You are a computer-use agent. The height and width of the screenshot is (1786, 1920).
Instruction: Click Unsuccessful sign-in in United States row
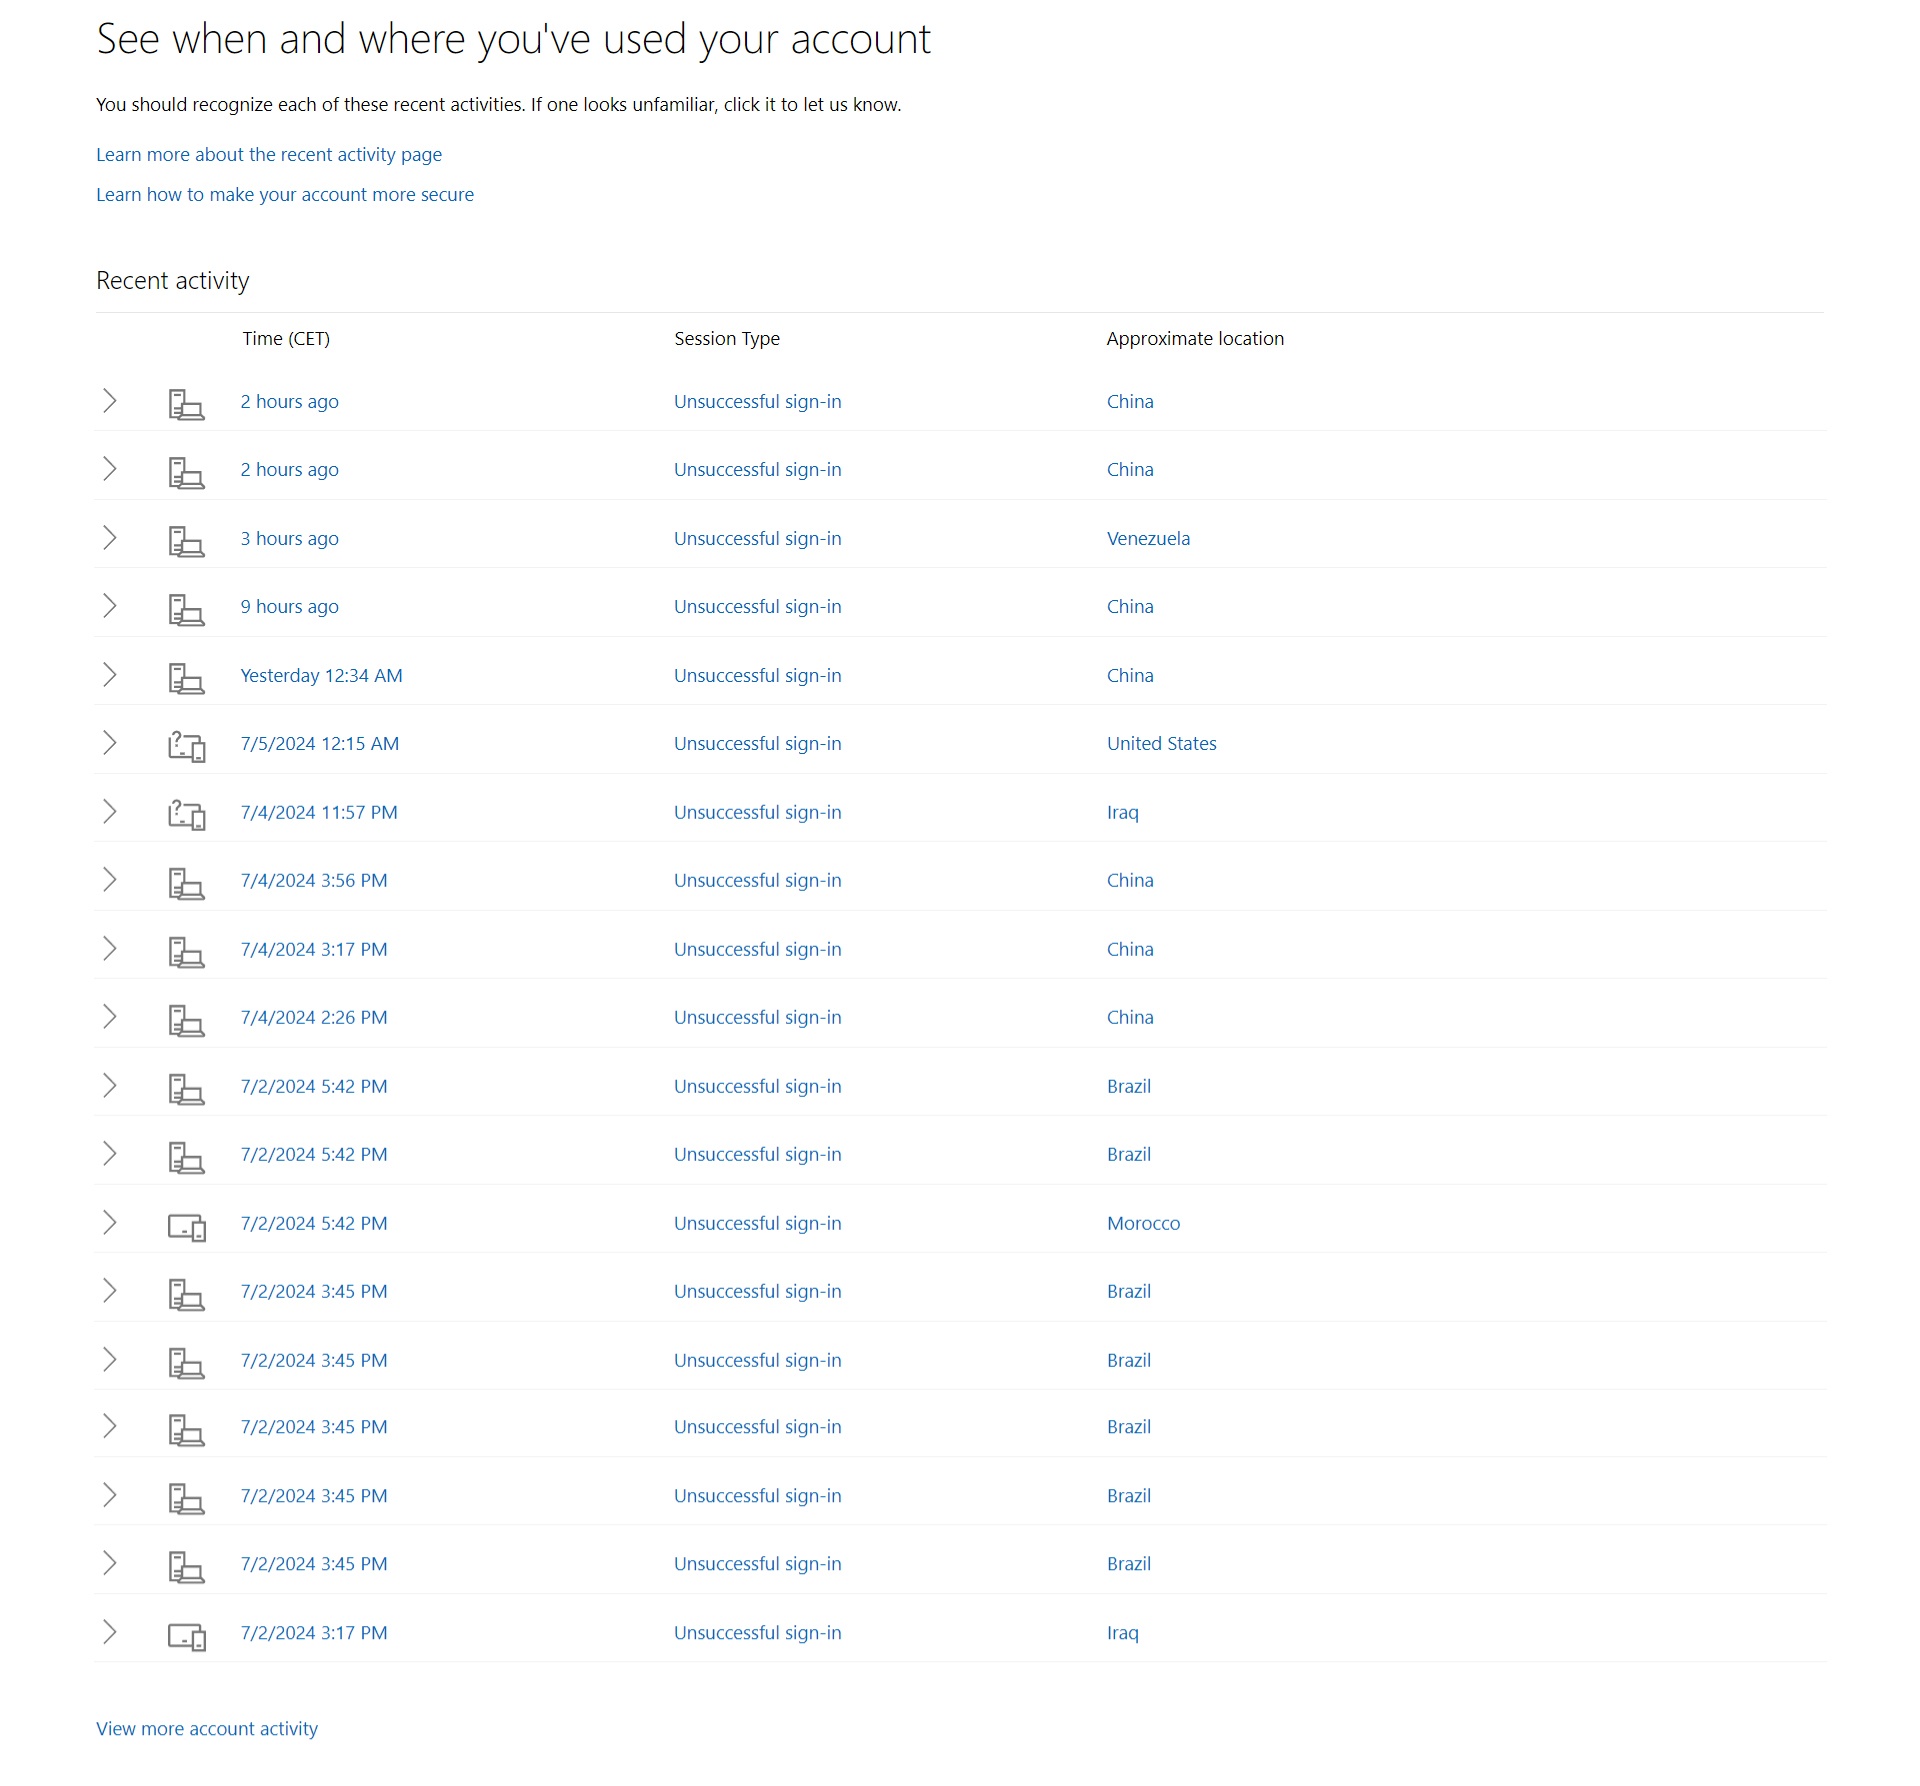[757, 743]
